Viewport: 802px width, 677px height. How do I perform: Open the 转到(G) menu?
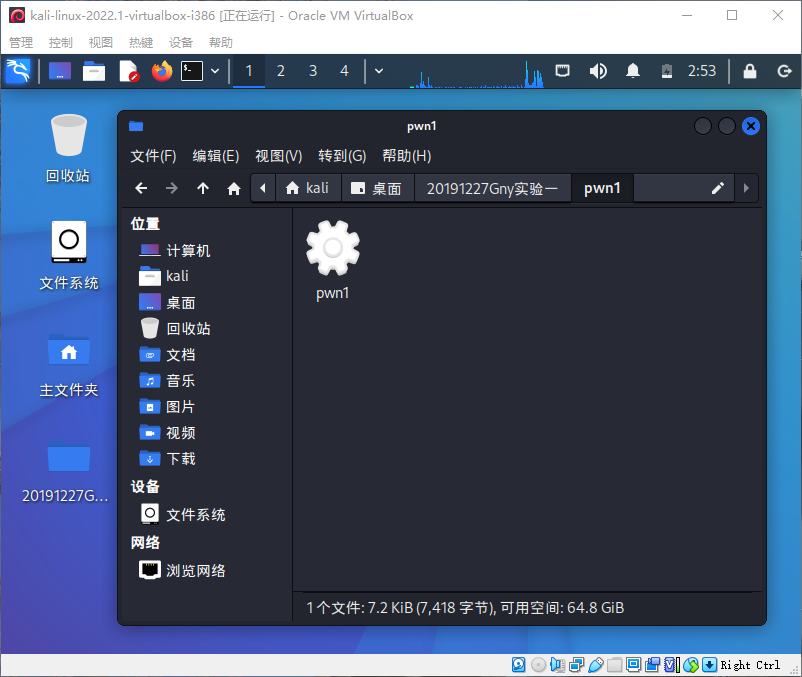point(342,155)
